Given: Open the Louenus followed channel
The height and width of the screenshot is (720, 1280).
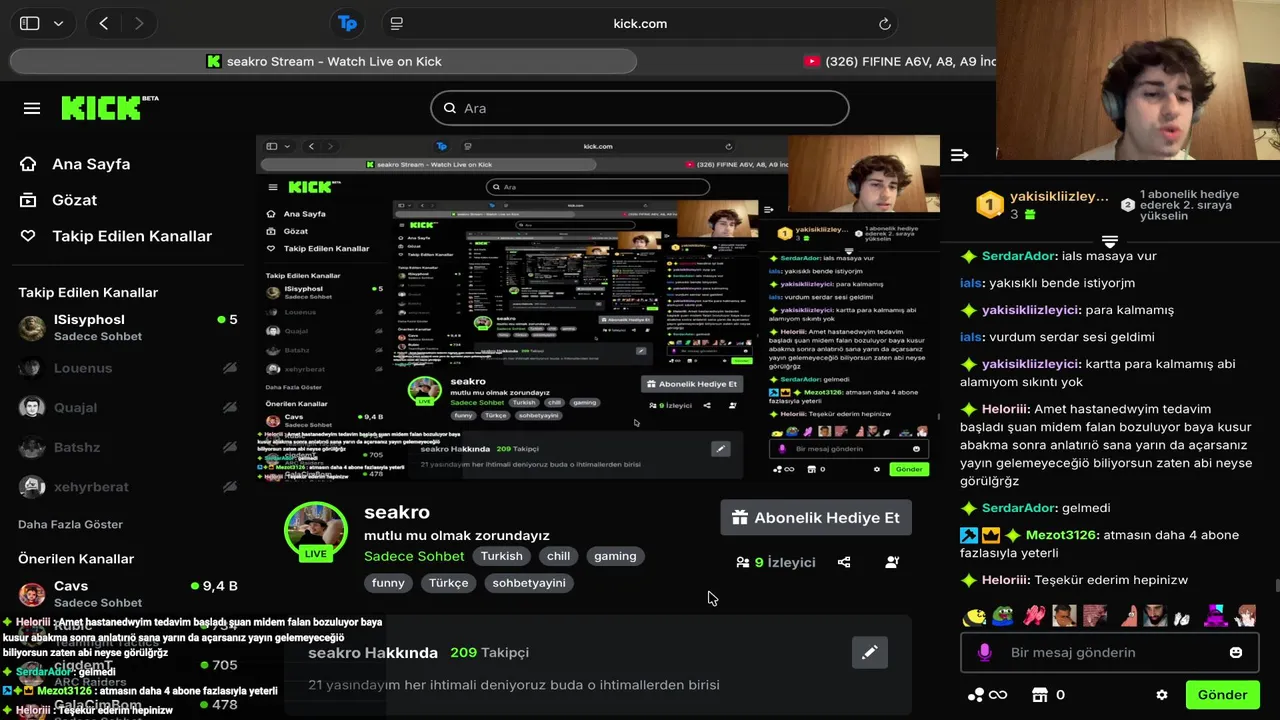Looking at the screenshot, I should tap(128, 368).
